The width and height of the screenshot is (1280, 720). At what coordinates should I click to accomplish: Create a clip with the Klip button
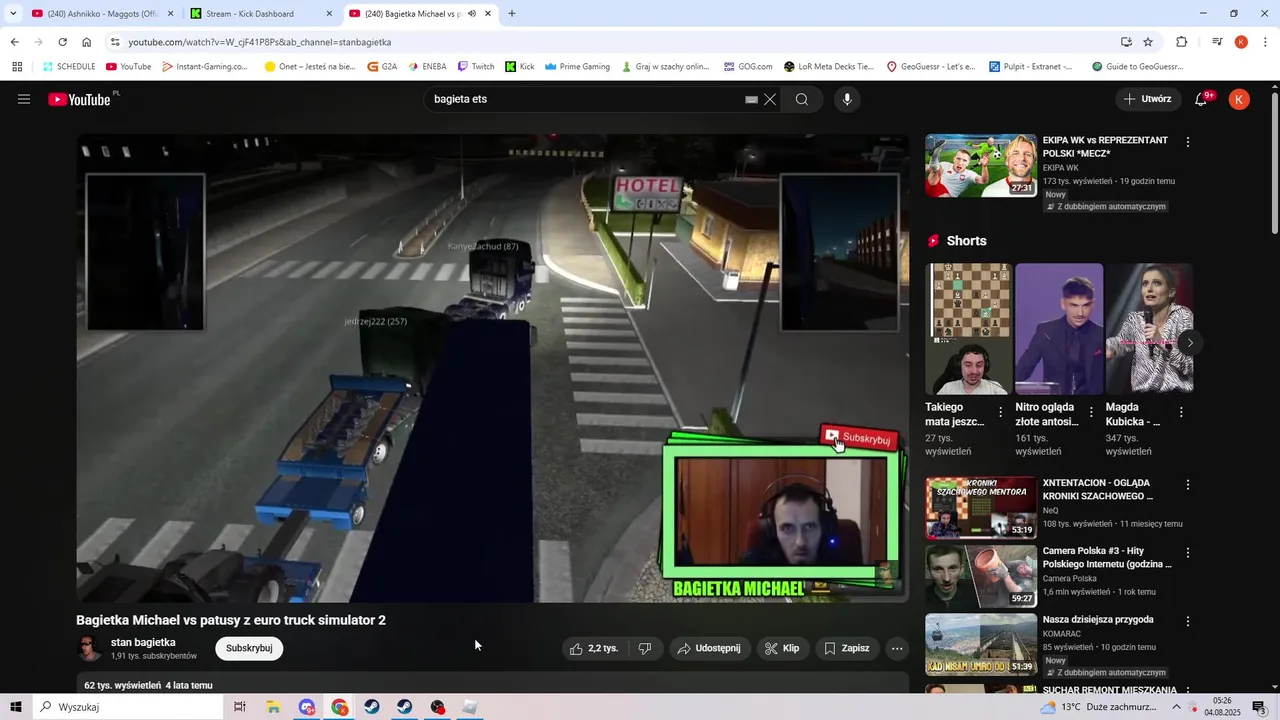pyautogui.click(x=782, y=648)
